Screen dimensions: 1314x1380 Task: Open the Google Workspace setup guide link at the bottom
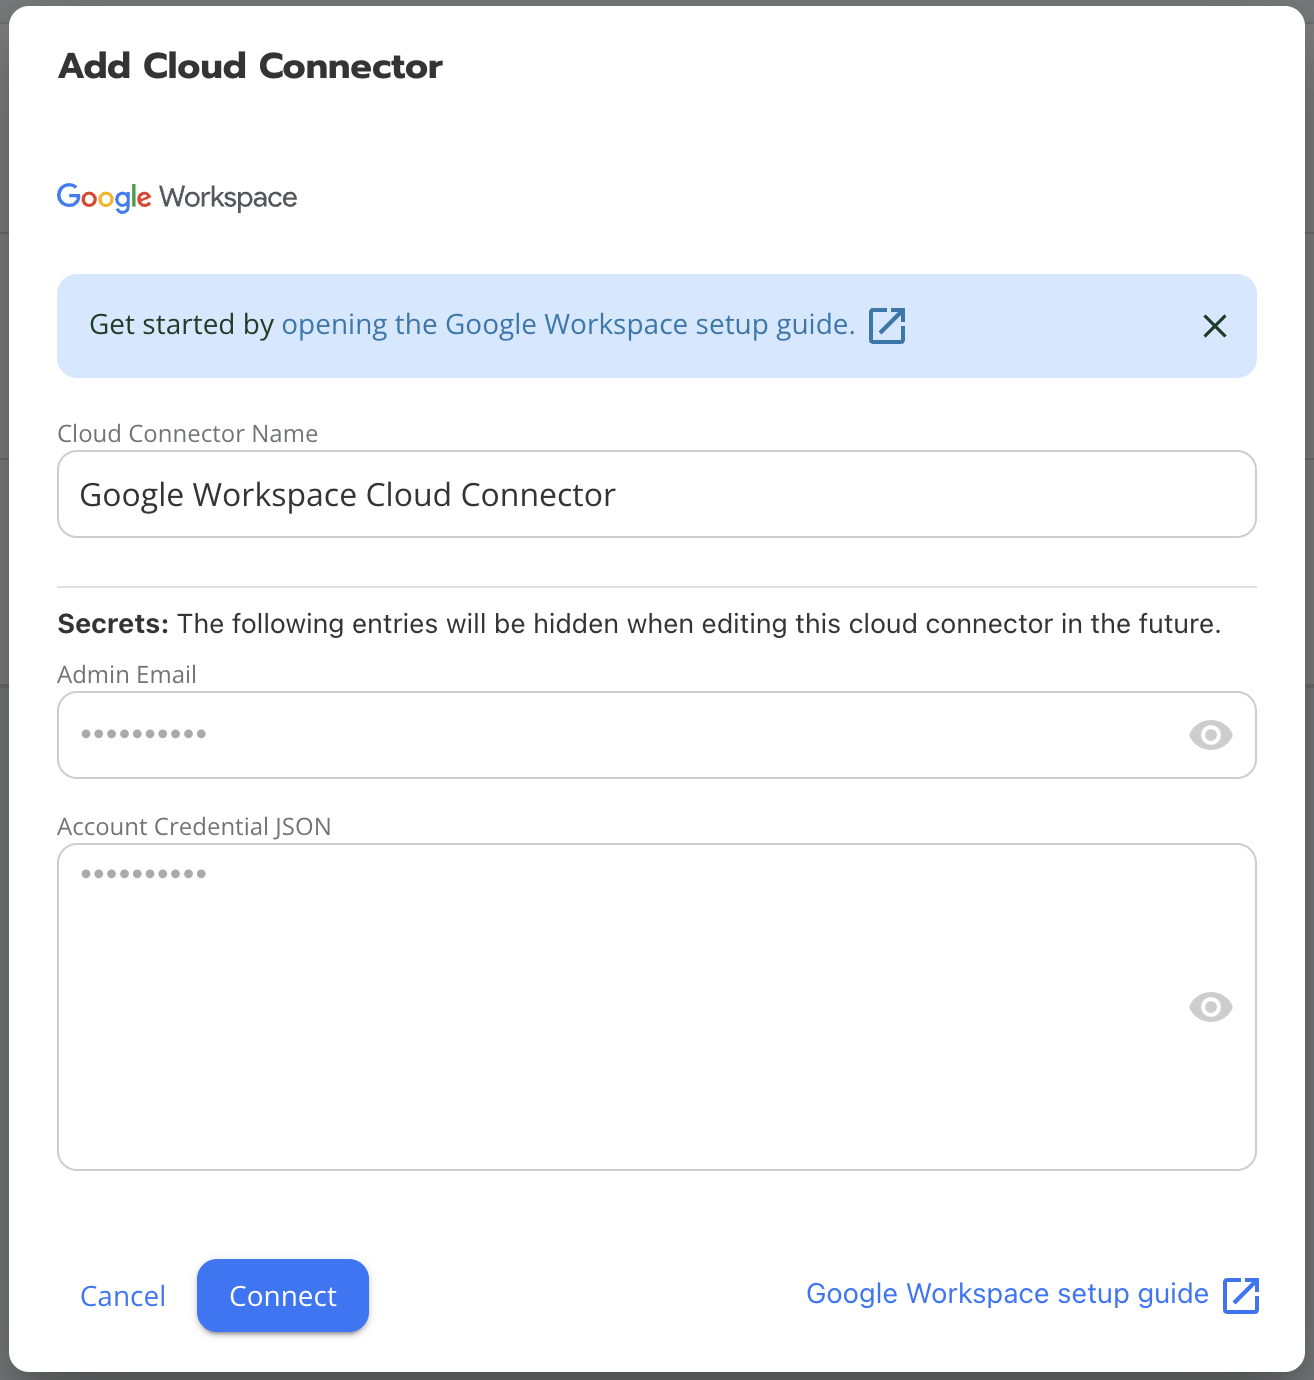[1007, 1294]
